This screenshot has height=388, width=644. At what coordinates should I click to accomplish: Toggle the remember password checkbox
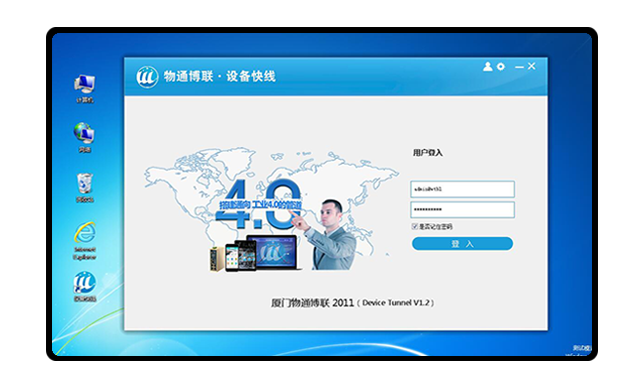pos(415,226)
